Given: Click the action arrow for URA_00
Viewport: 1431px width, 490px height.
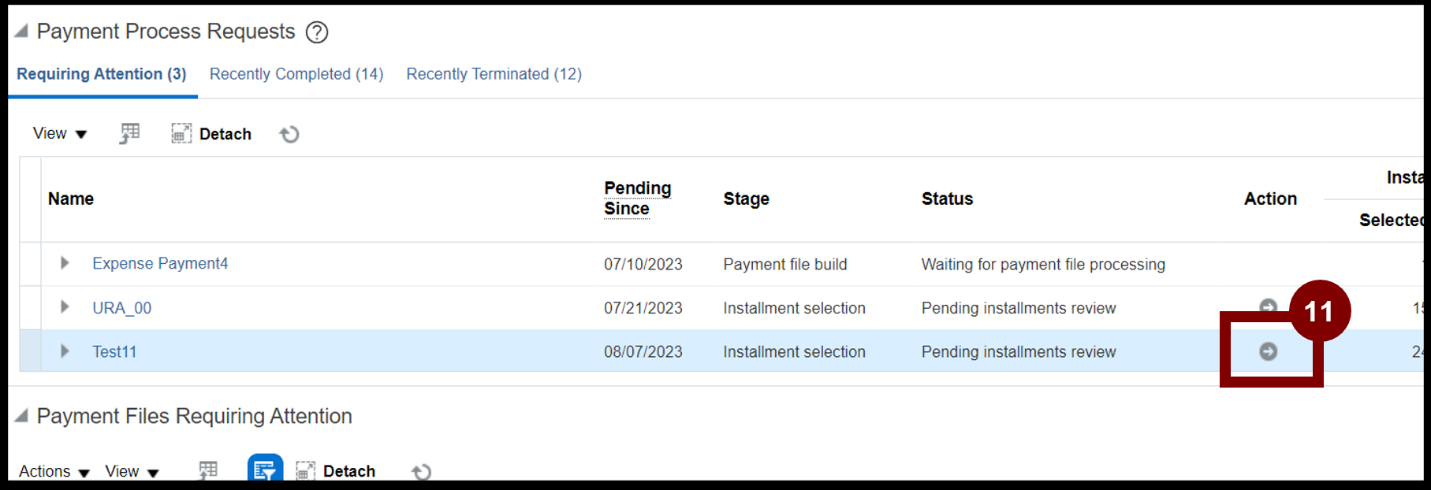Looking at the screenshot, I should [x=1268, y=307].
